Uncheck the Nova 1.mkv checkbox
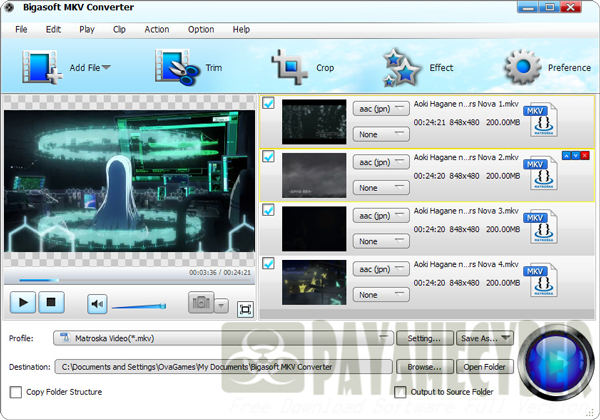 click(x=269, y=103)
